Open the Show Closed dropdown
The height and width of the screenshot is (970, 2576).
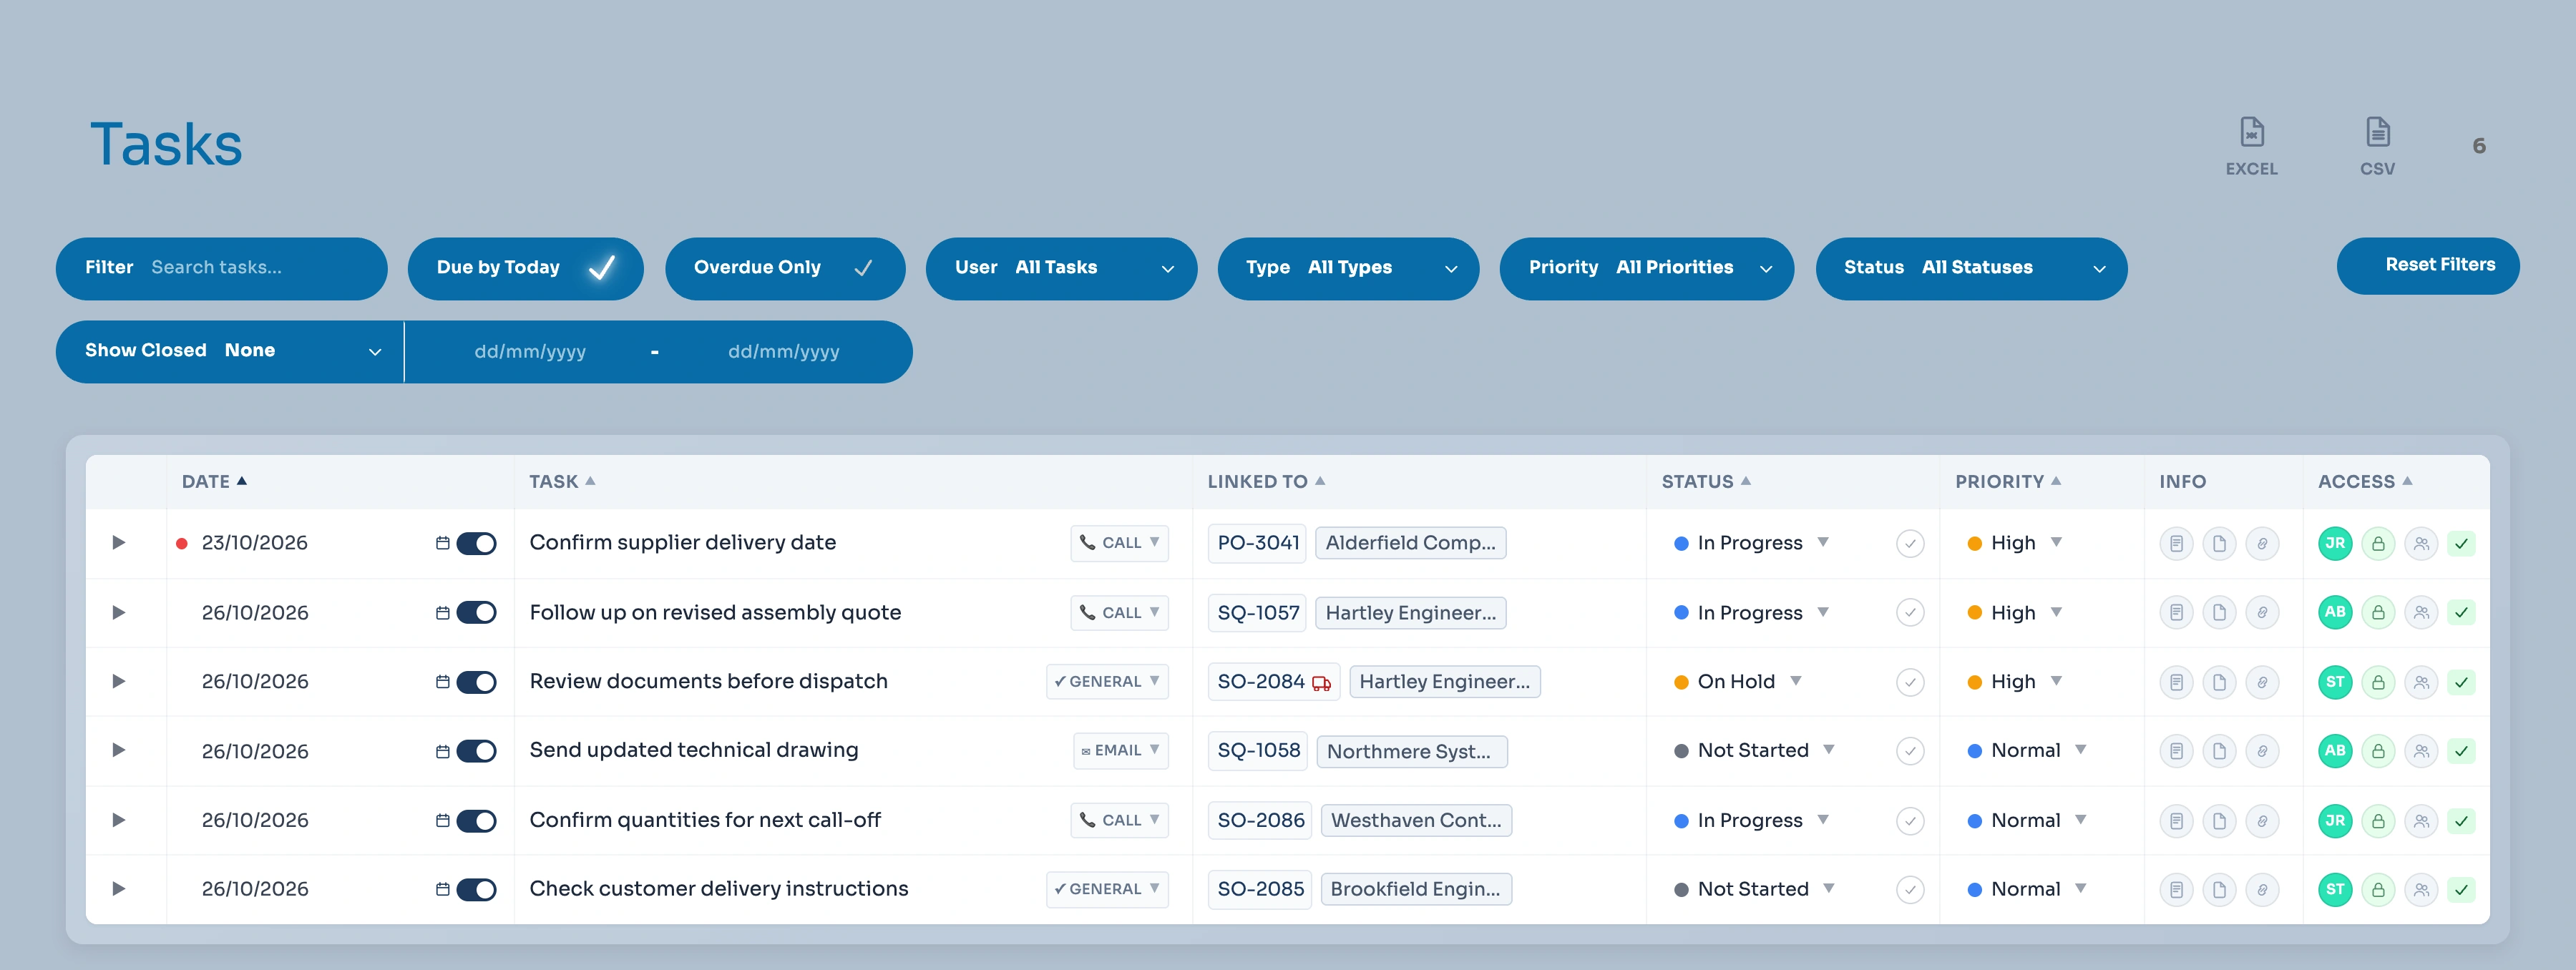(230, 351)
